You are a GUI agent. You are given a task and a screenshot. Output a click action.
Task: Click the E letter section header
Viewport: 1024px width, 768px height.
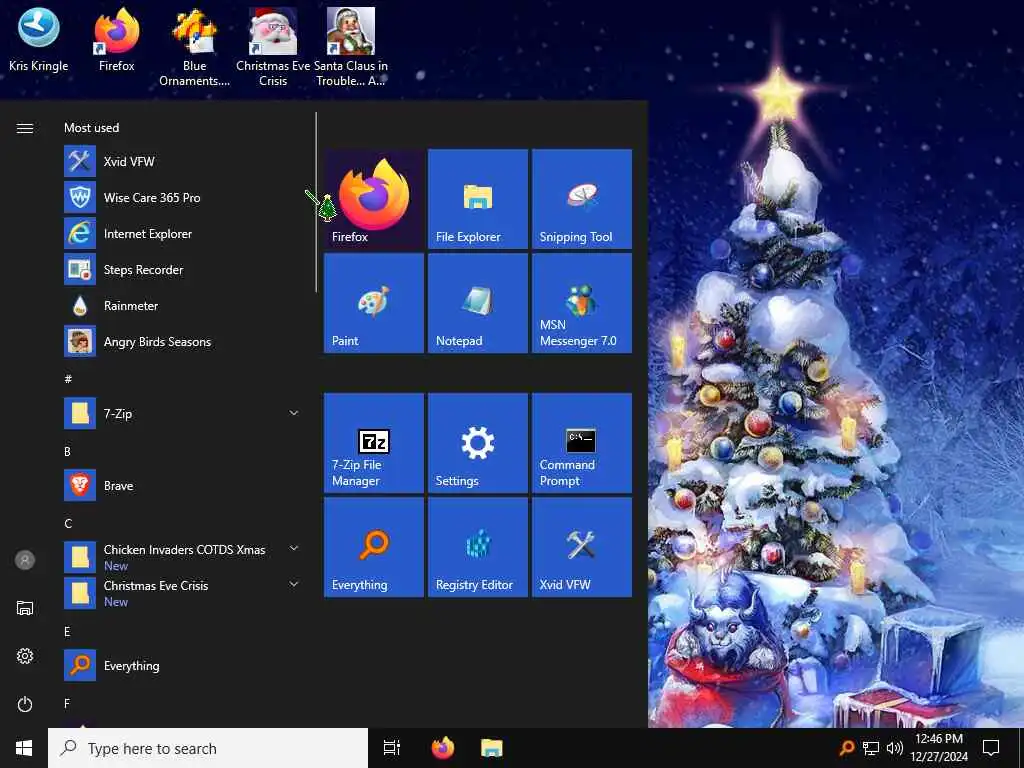(67, 632)
